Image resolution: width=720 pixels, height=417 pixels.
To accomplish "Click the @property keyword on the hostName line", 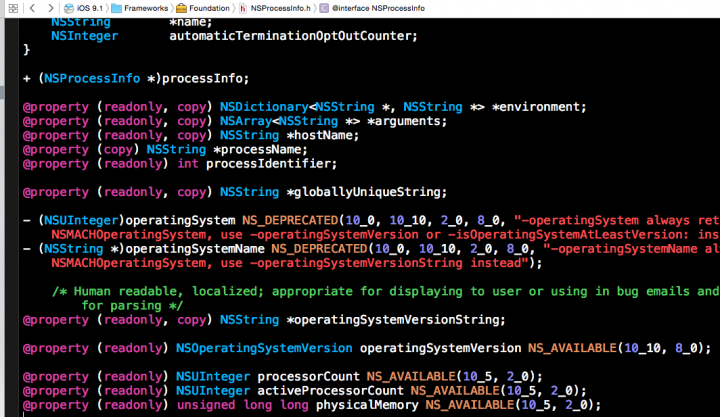I will [x=56, y=136].
